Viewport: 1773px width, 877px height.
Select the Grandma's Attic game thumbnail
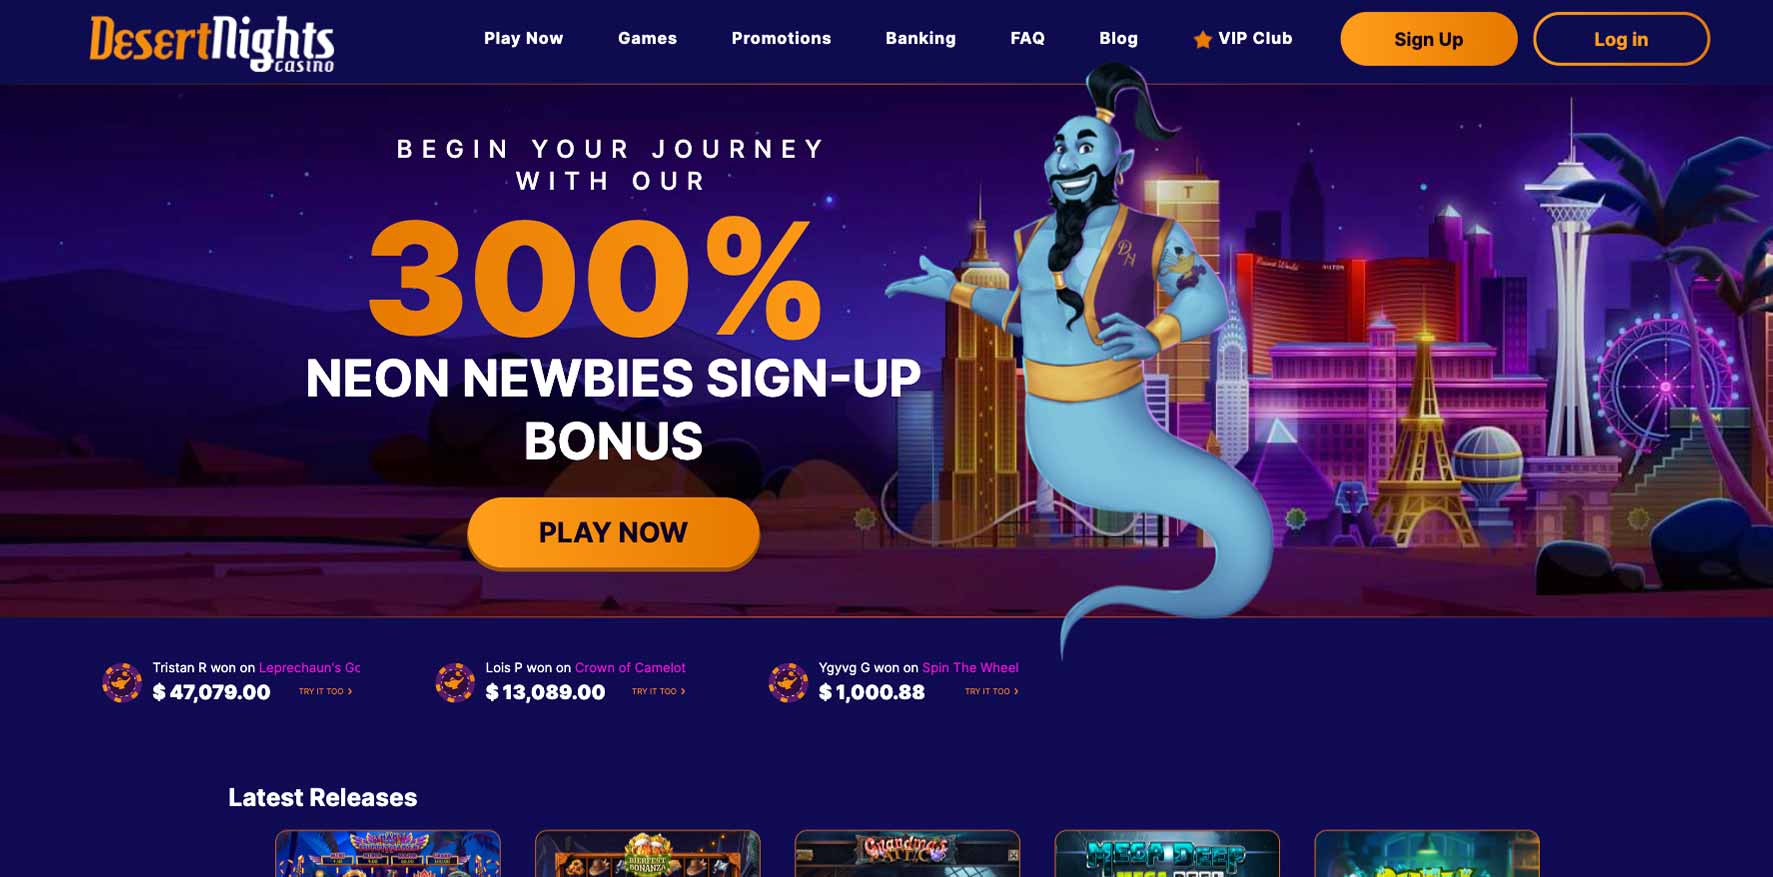(x=907, y=853)
